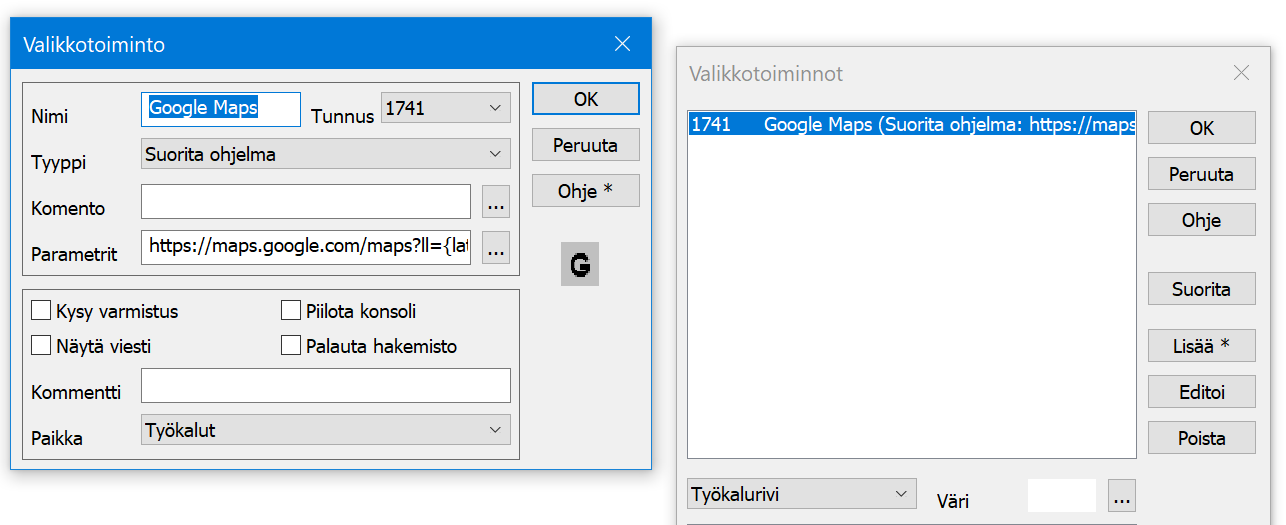The width and height of the screenshot is (1286, 525).
Task: Check the Piilota konsoli option
Action: [x=291, y=311]
